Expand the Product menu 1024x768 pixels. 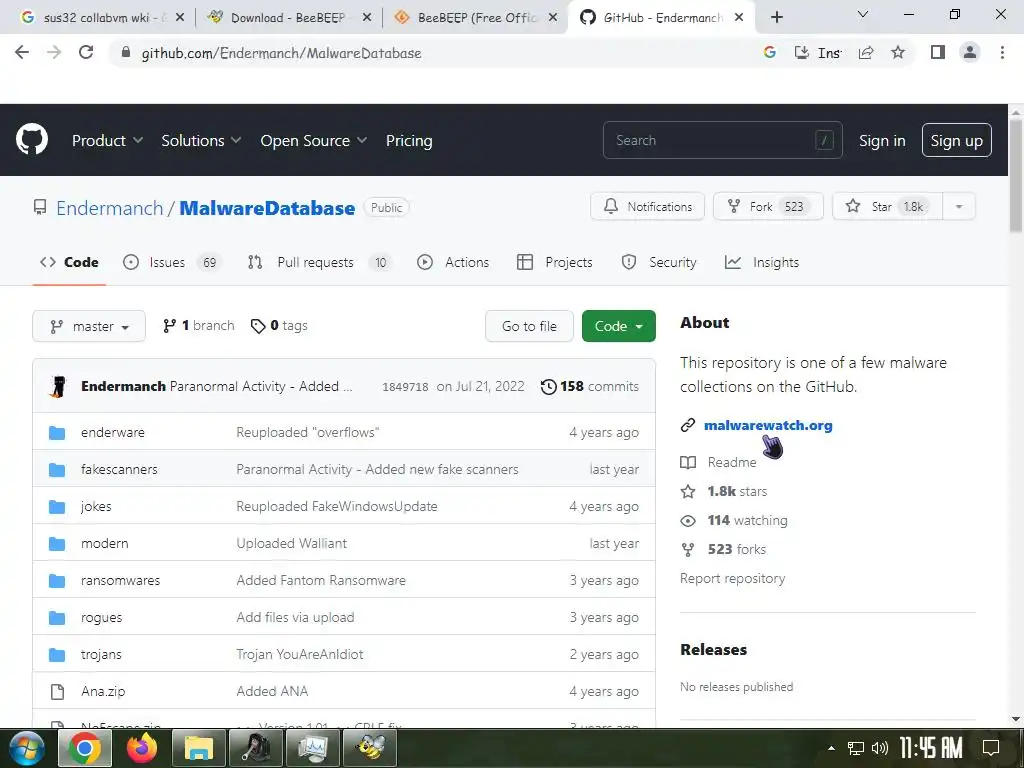coord(107,140)
